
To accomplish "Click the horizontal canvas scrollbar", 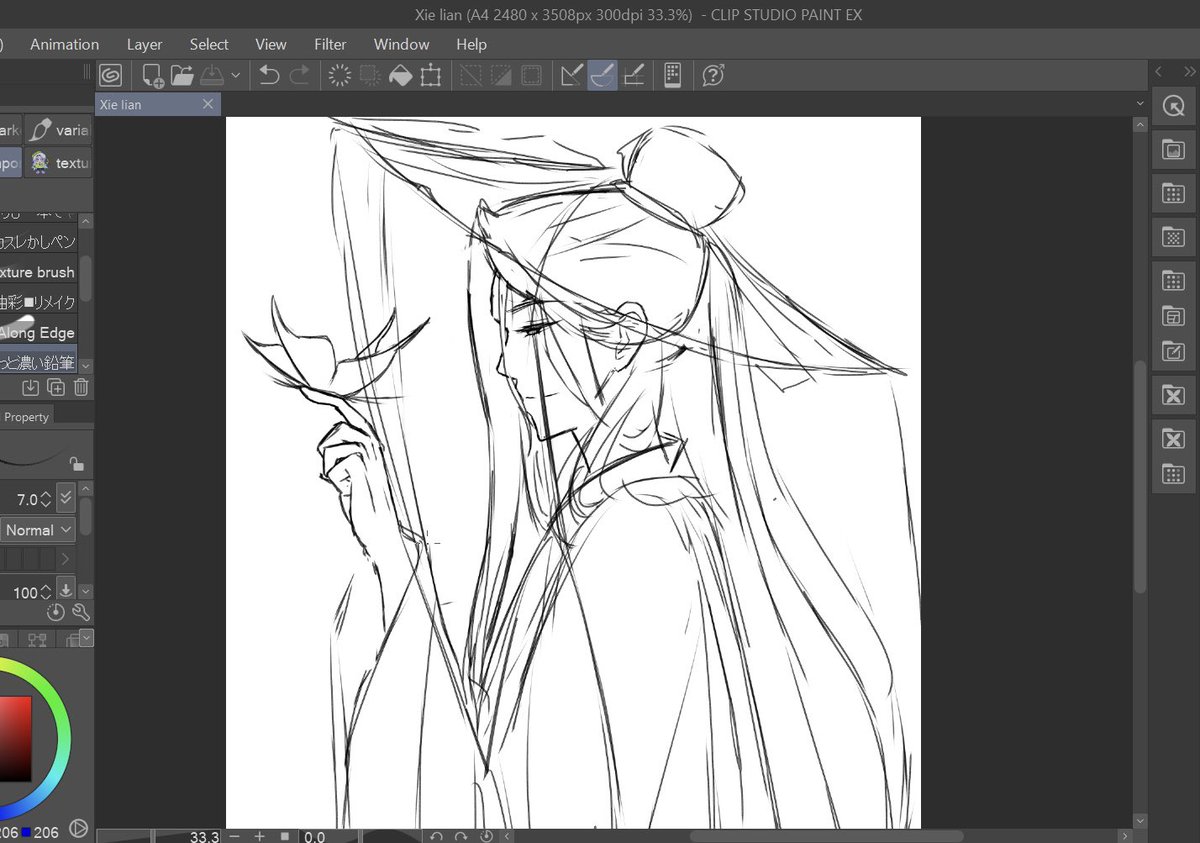I will coord(826,836).
